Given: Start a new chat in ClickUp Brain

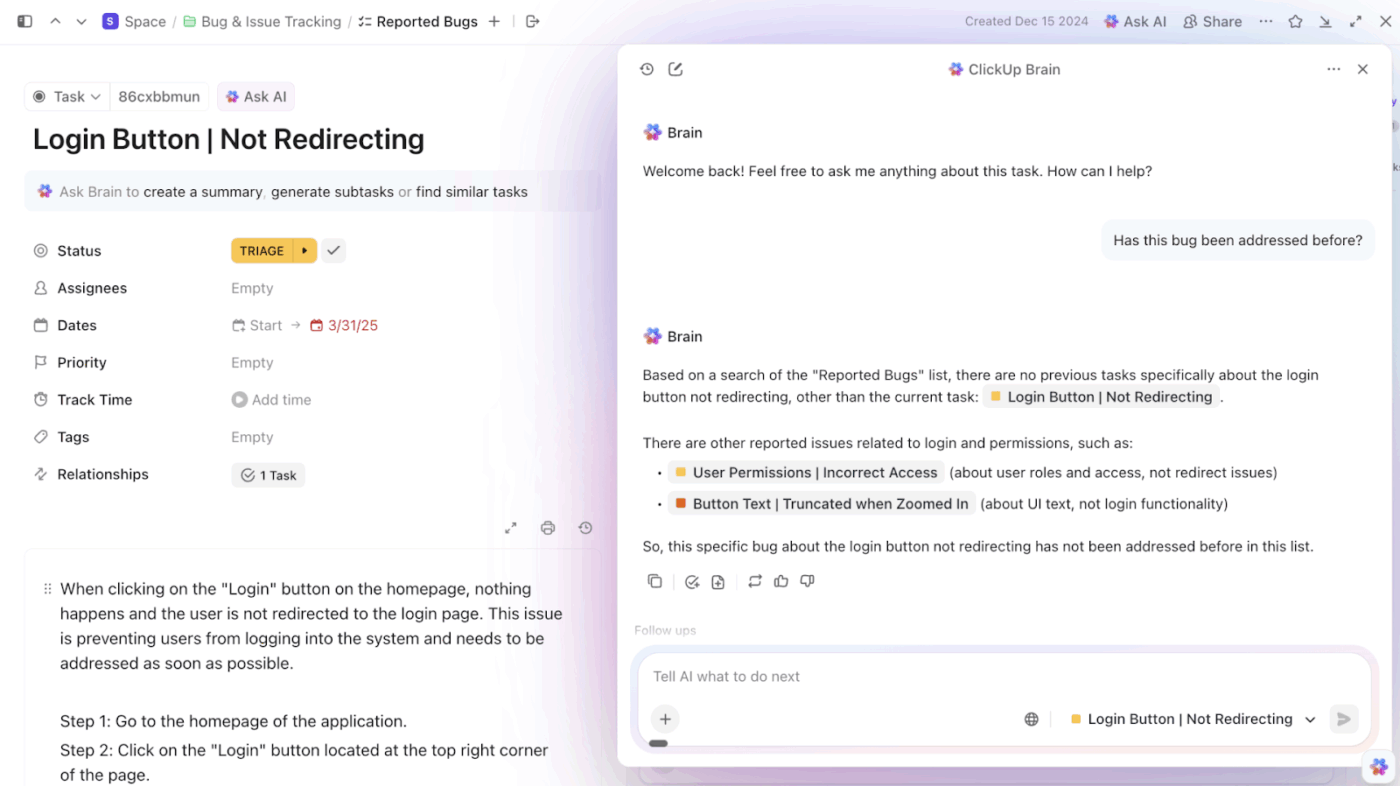Looking at the screenshot, I should pos(676,69).
